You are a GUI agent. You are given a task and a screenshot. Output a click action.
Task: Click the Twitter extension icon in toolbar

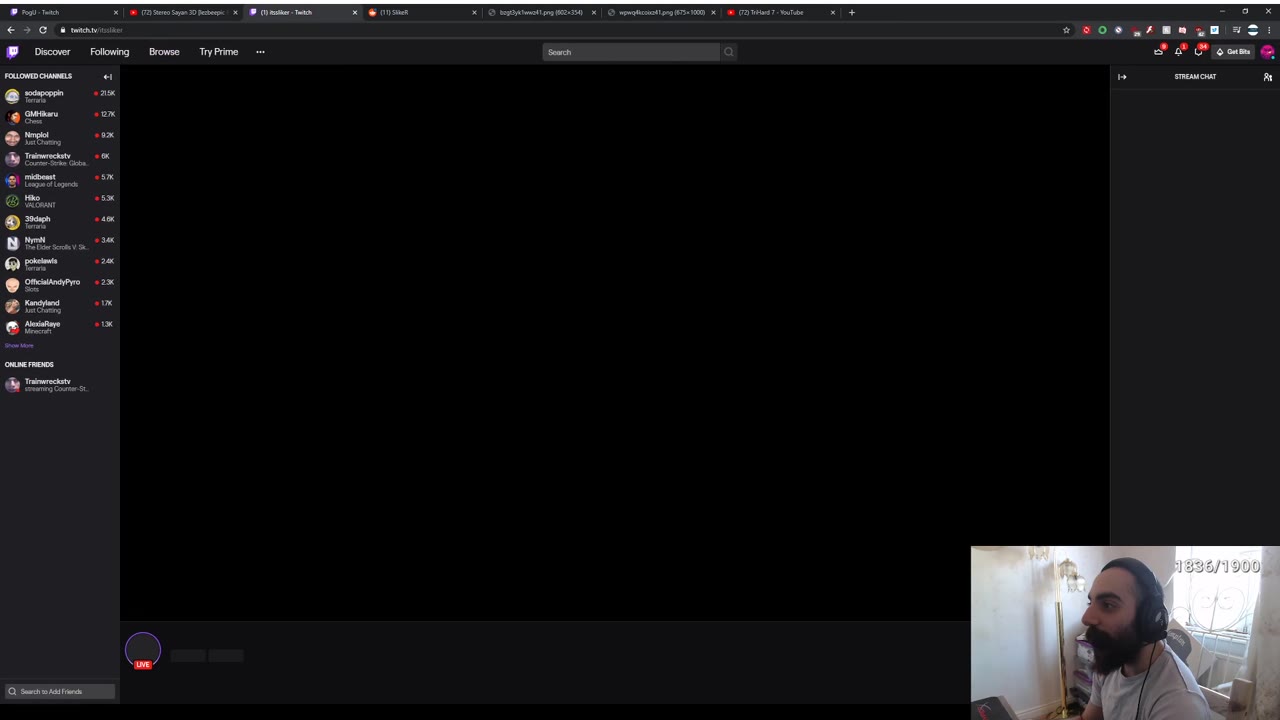pyautogui.click(x=1214, y=30)
